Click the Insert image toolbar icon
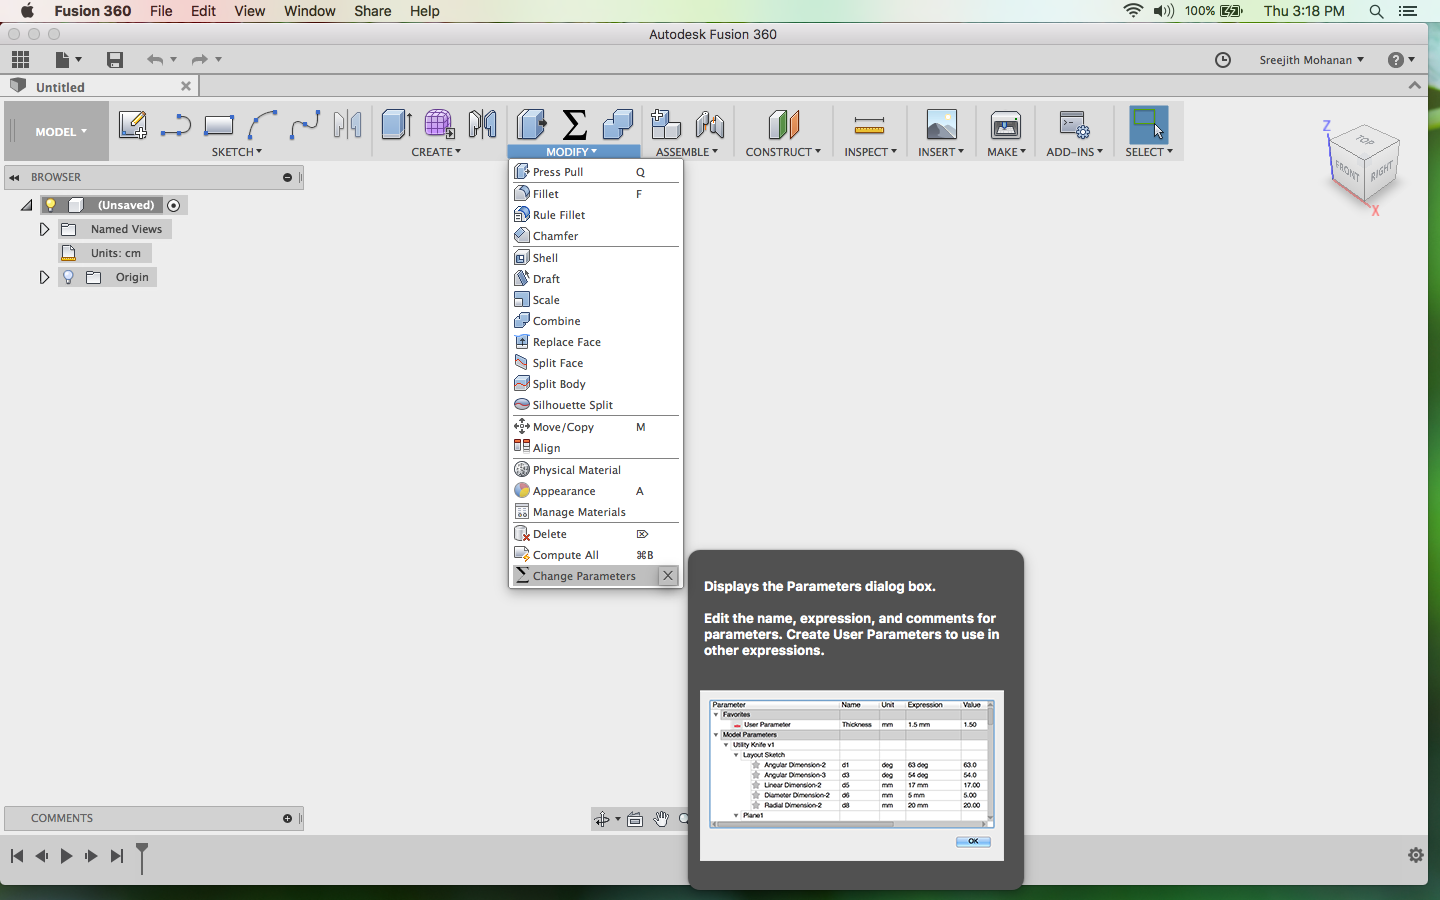Image resolution: width=1440 pixels, height=900 pixels. pyautogui.click(x=941, y=125)
